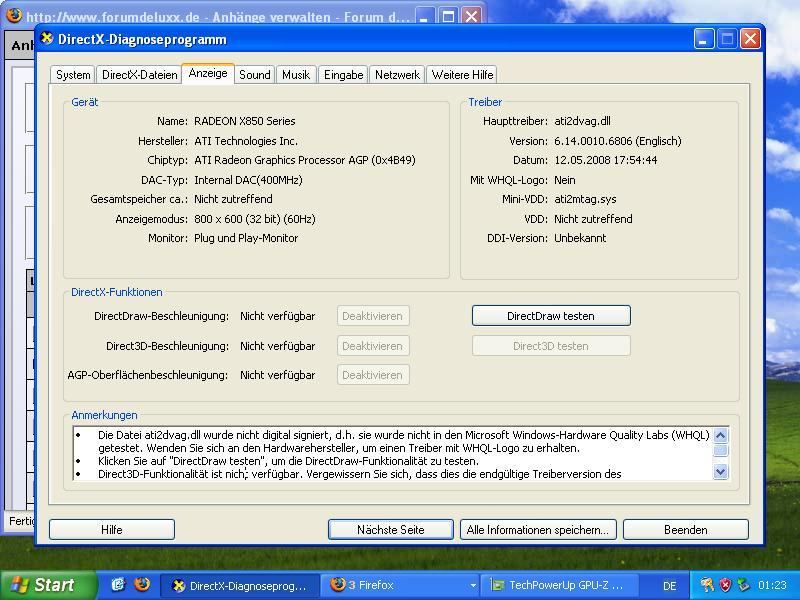Click the Anmerkungen scrollbar up arrow
This screenshot has height=600, width=800.
(720, 435)
